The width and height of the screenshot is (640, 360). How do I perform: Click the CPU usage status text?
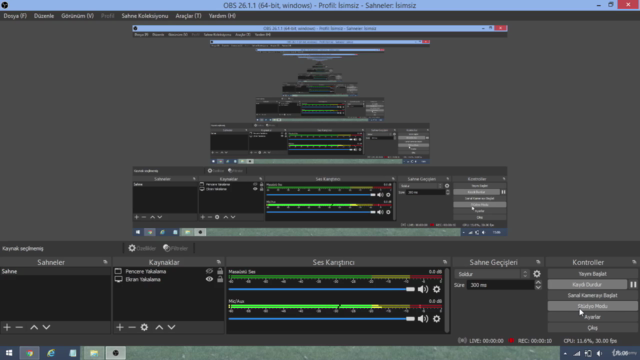click(590, 341)
